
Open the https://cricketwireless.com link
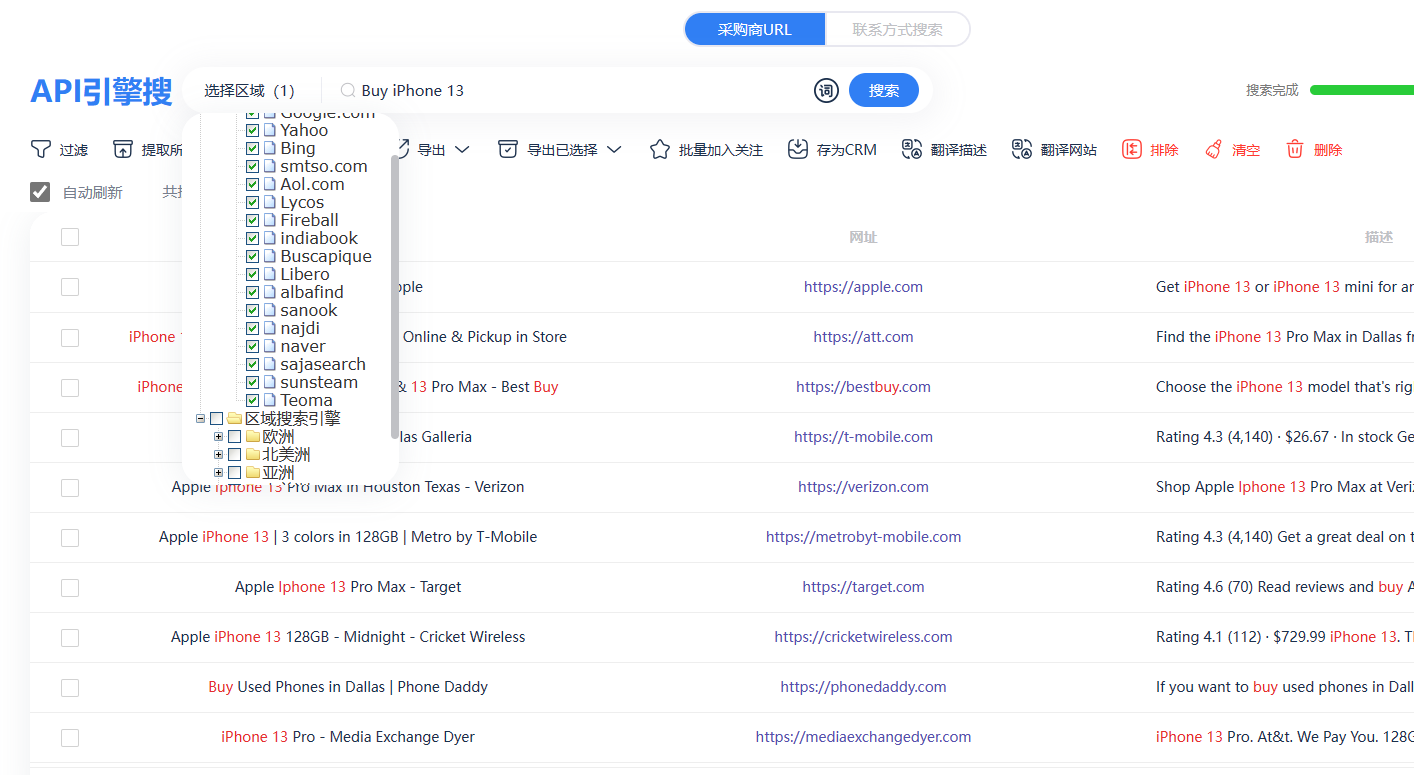click(863, 637)
